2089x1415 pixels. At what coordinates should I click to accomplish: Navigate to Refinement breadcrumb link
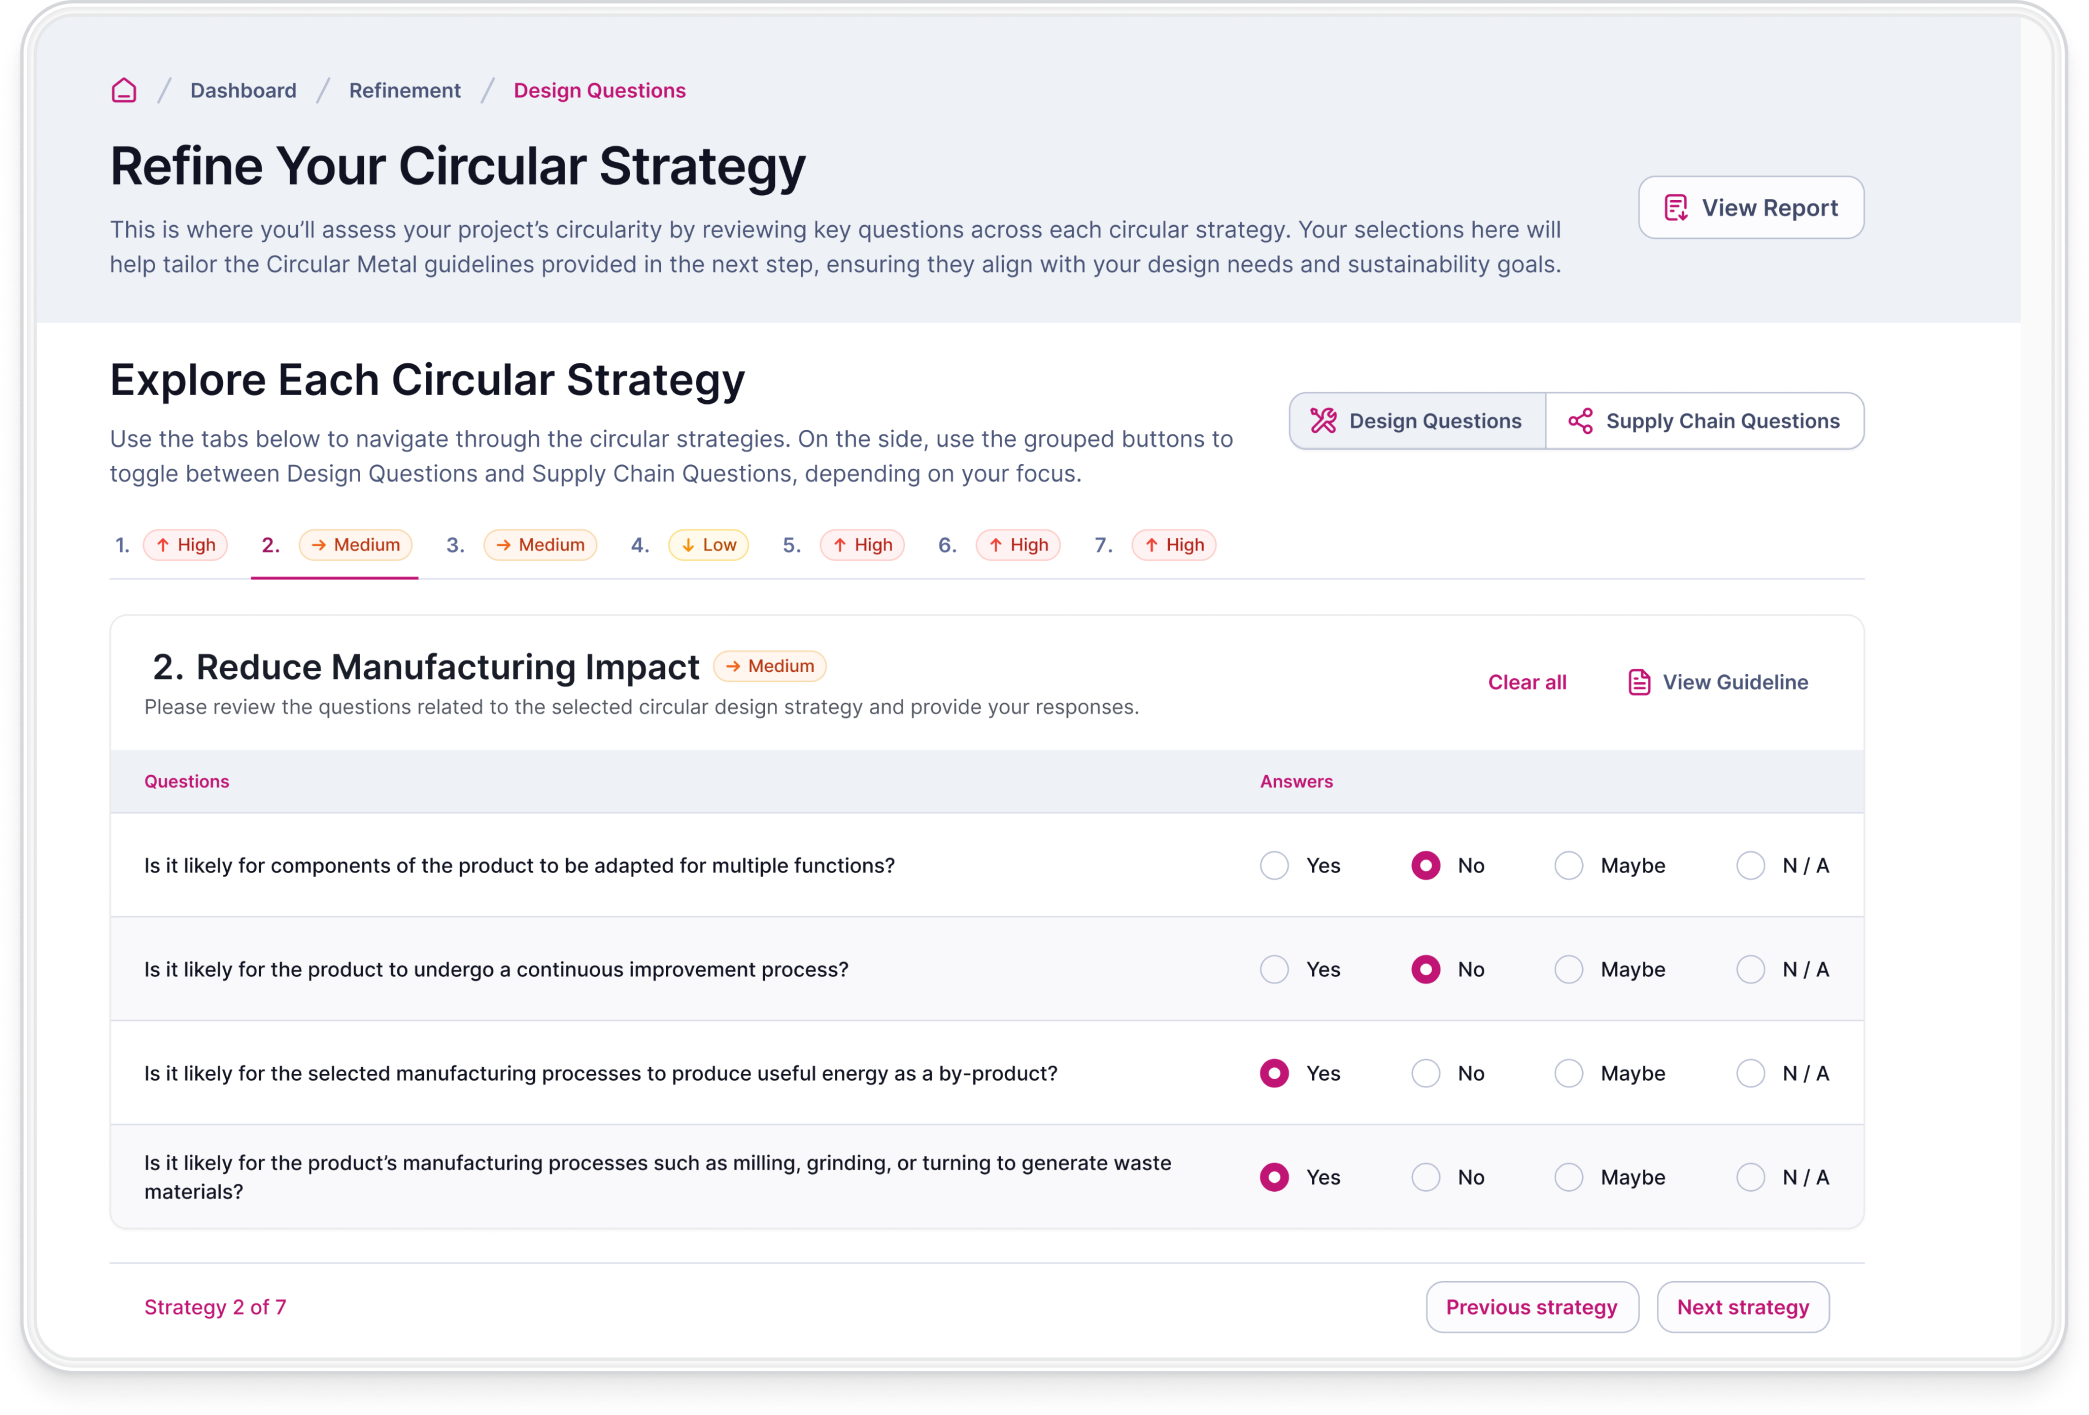(x=405, y=90)
